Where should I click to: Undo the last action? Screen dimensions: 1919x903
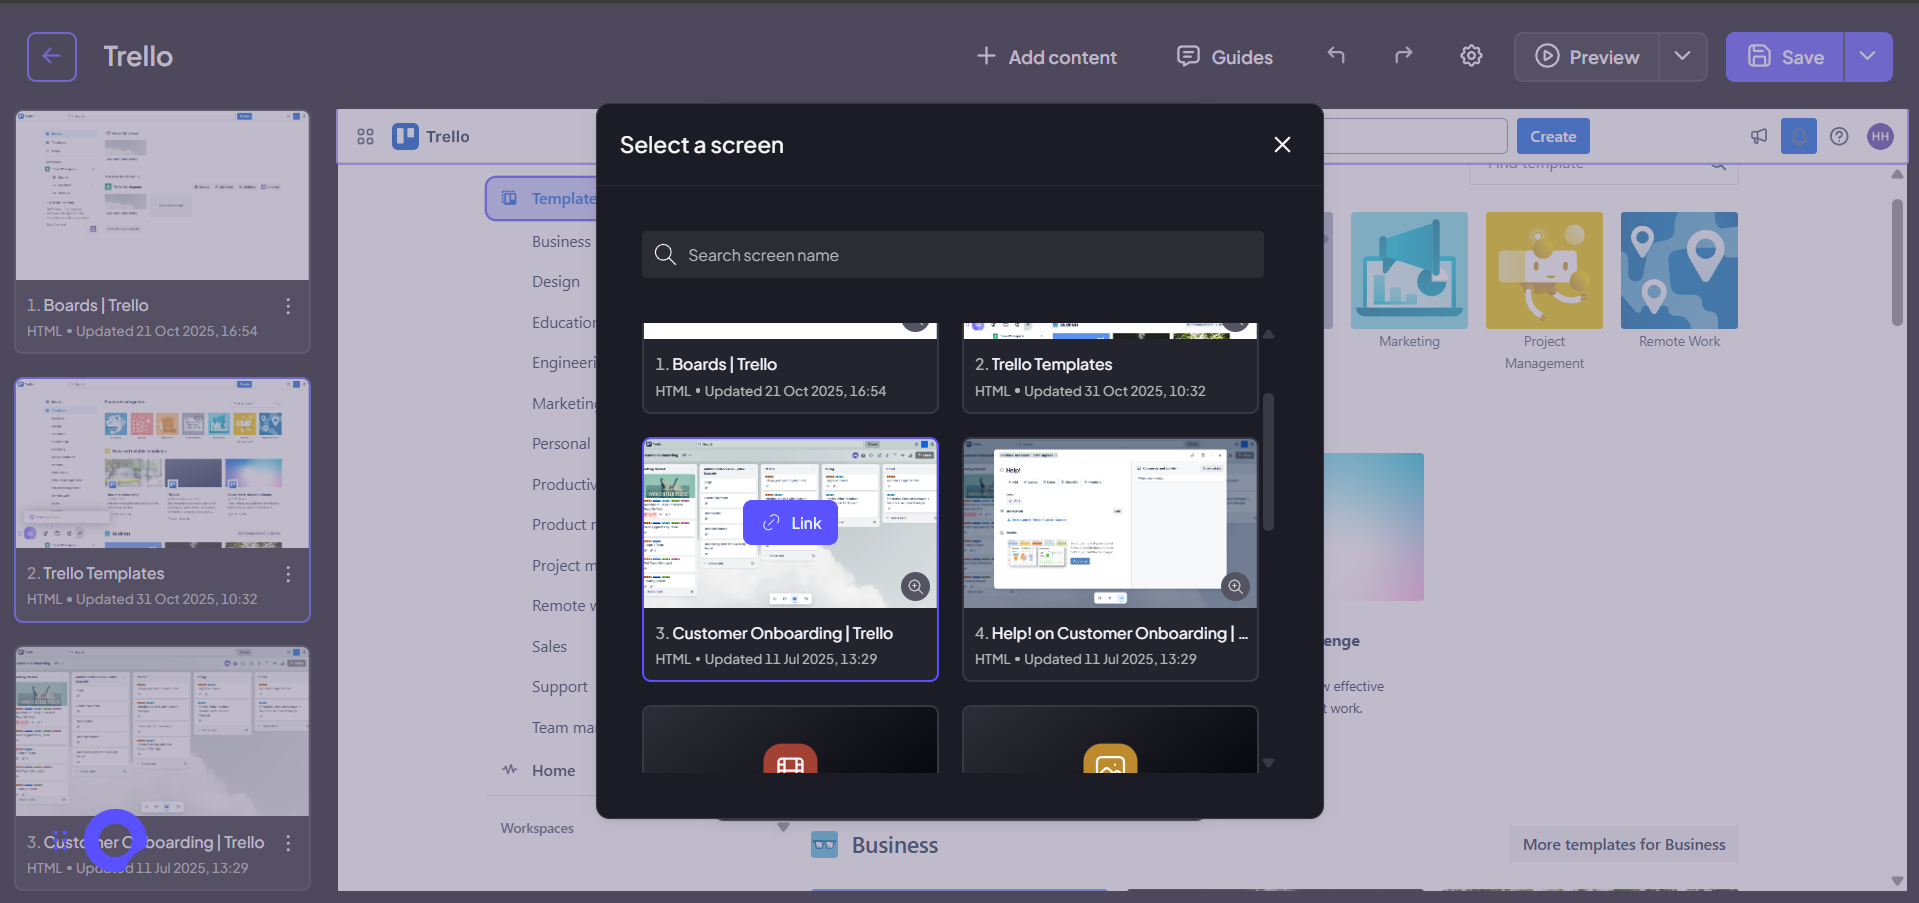tap(1336, 55)
